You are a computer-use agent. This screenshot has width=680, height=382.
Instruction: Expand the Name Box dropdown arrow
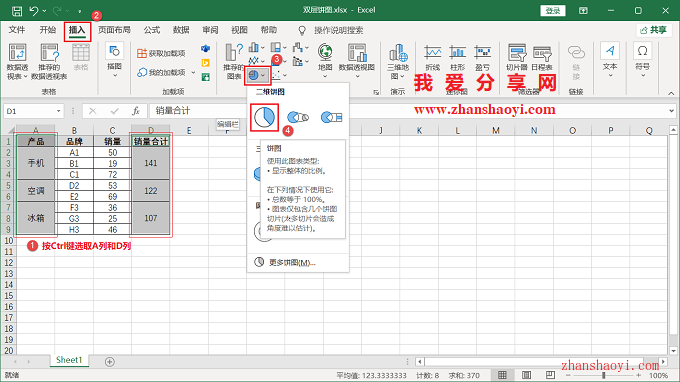[59, 111]
